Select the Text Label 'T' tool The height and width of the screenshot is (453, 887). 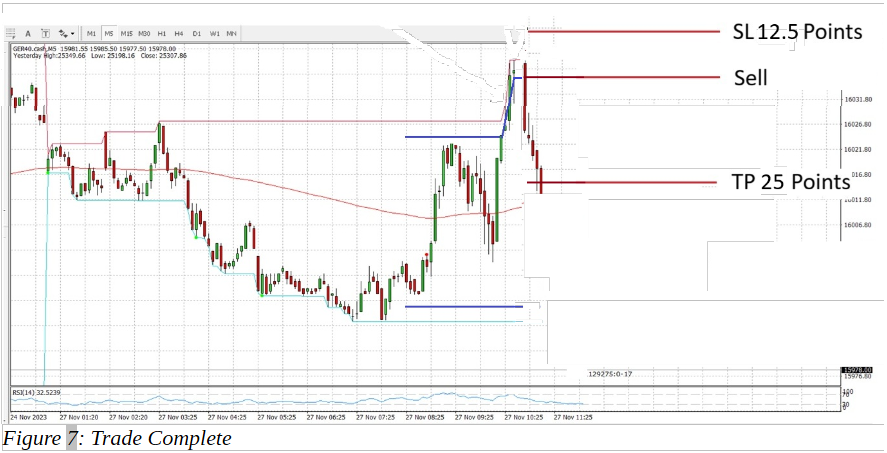tap(46, 34)
